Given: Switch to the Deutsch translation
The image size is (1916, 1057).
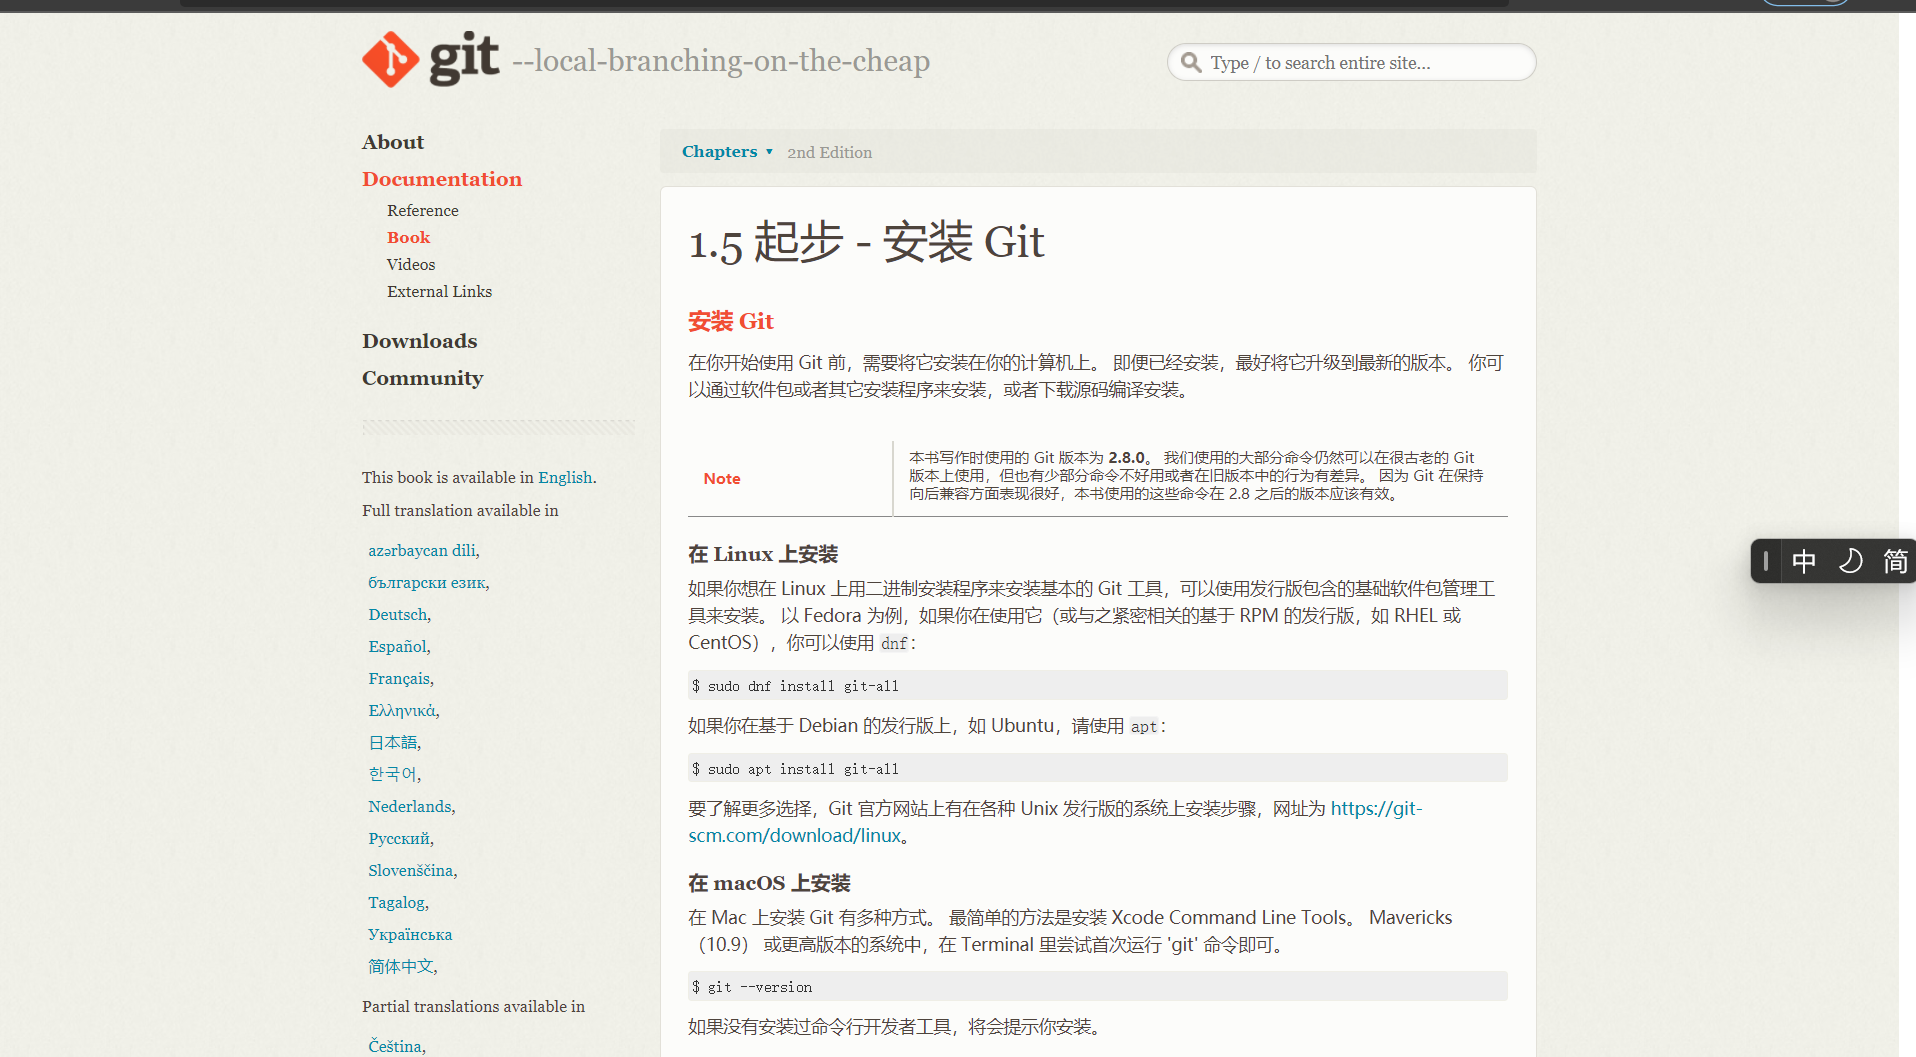Looking at the screenshot, I should tap(398, 614).
